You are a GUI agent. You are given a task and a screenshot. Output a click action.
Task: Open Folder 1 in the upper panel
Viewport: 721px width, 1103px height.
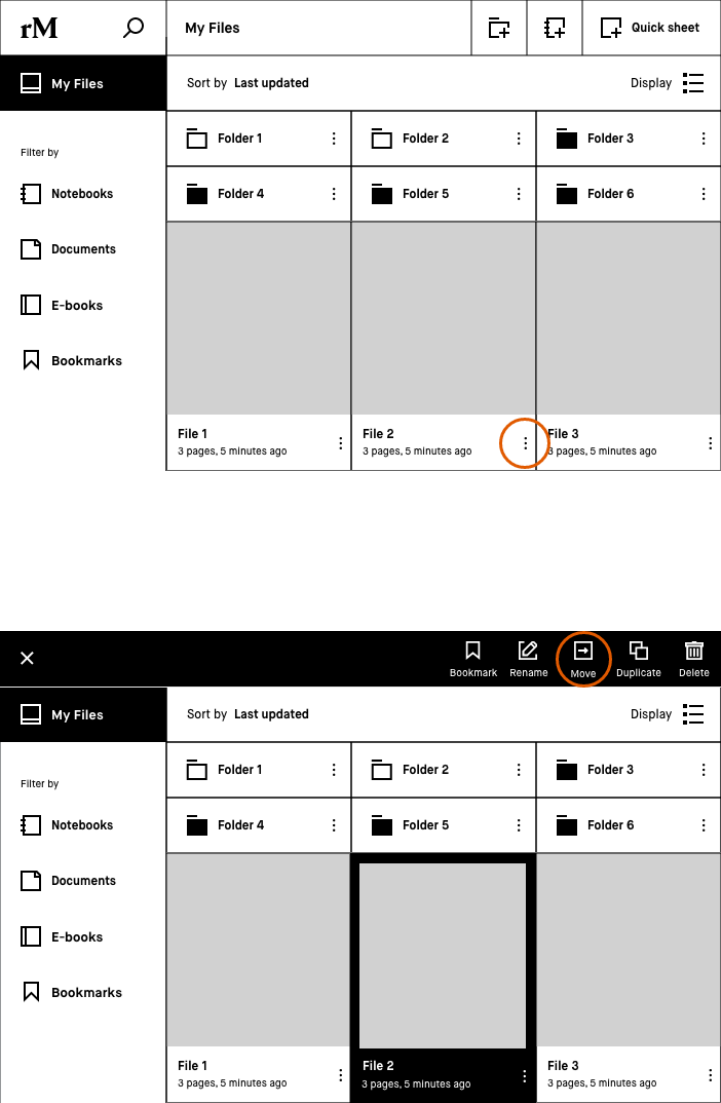(x=258, y=139)
